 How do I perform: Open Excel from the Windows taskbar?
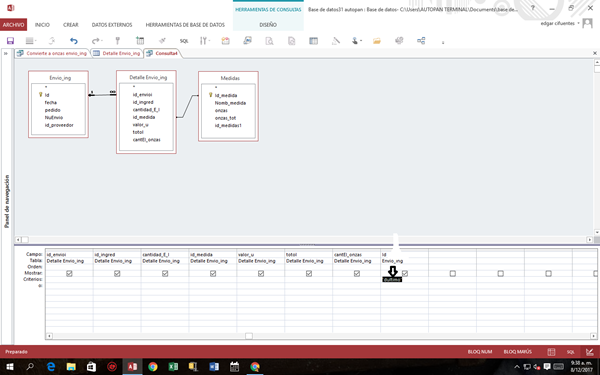click(173, 367)
